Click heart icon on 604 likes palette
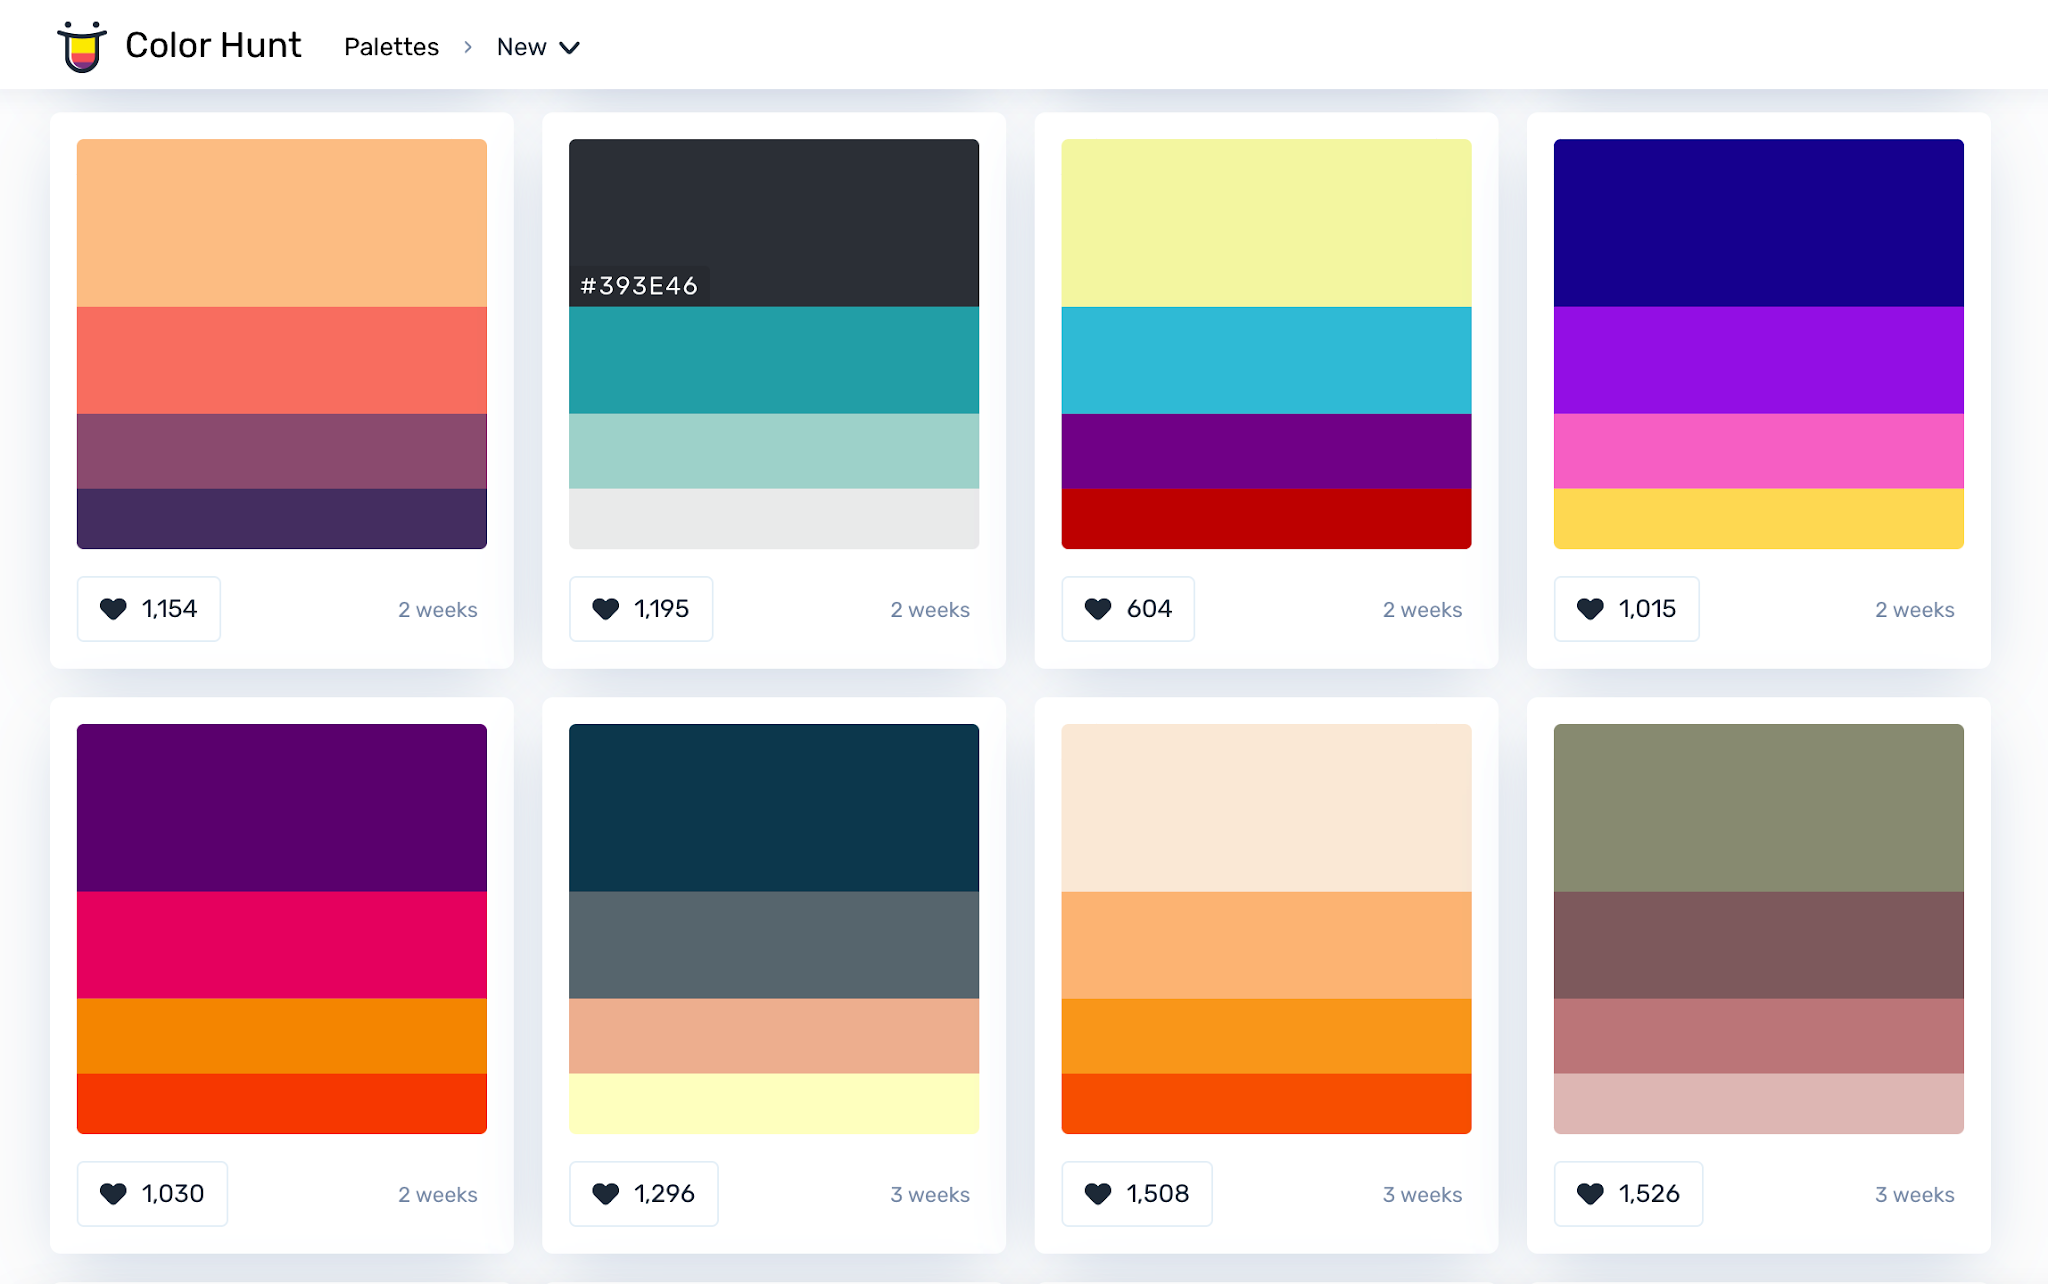 (1098, 609)
